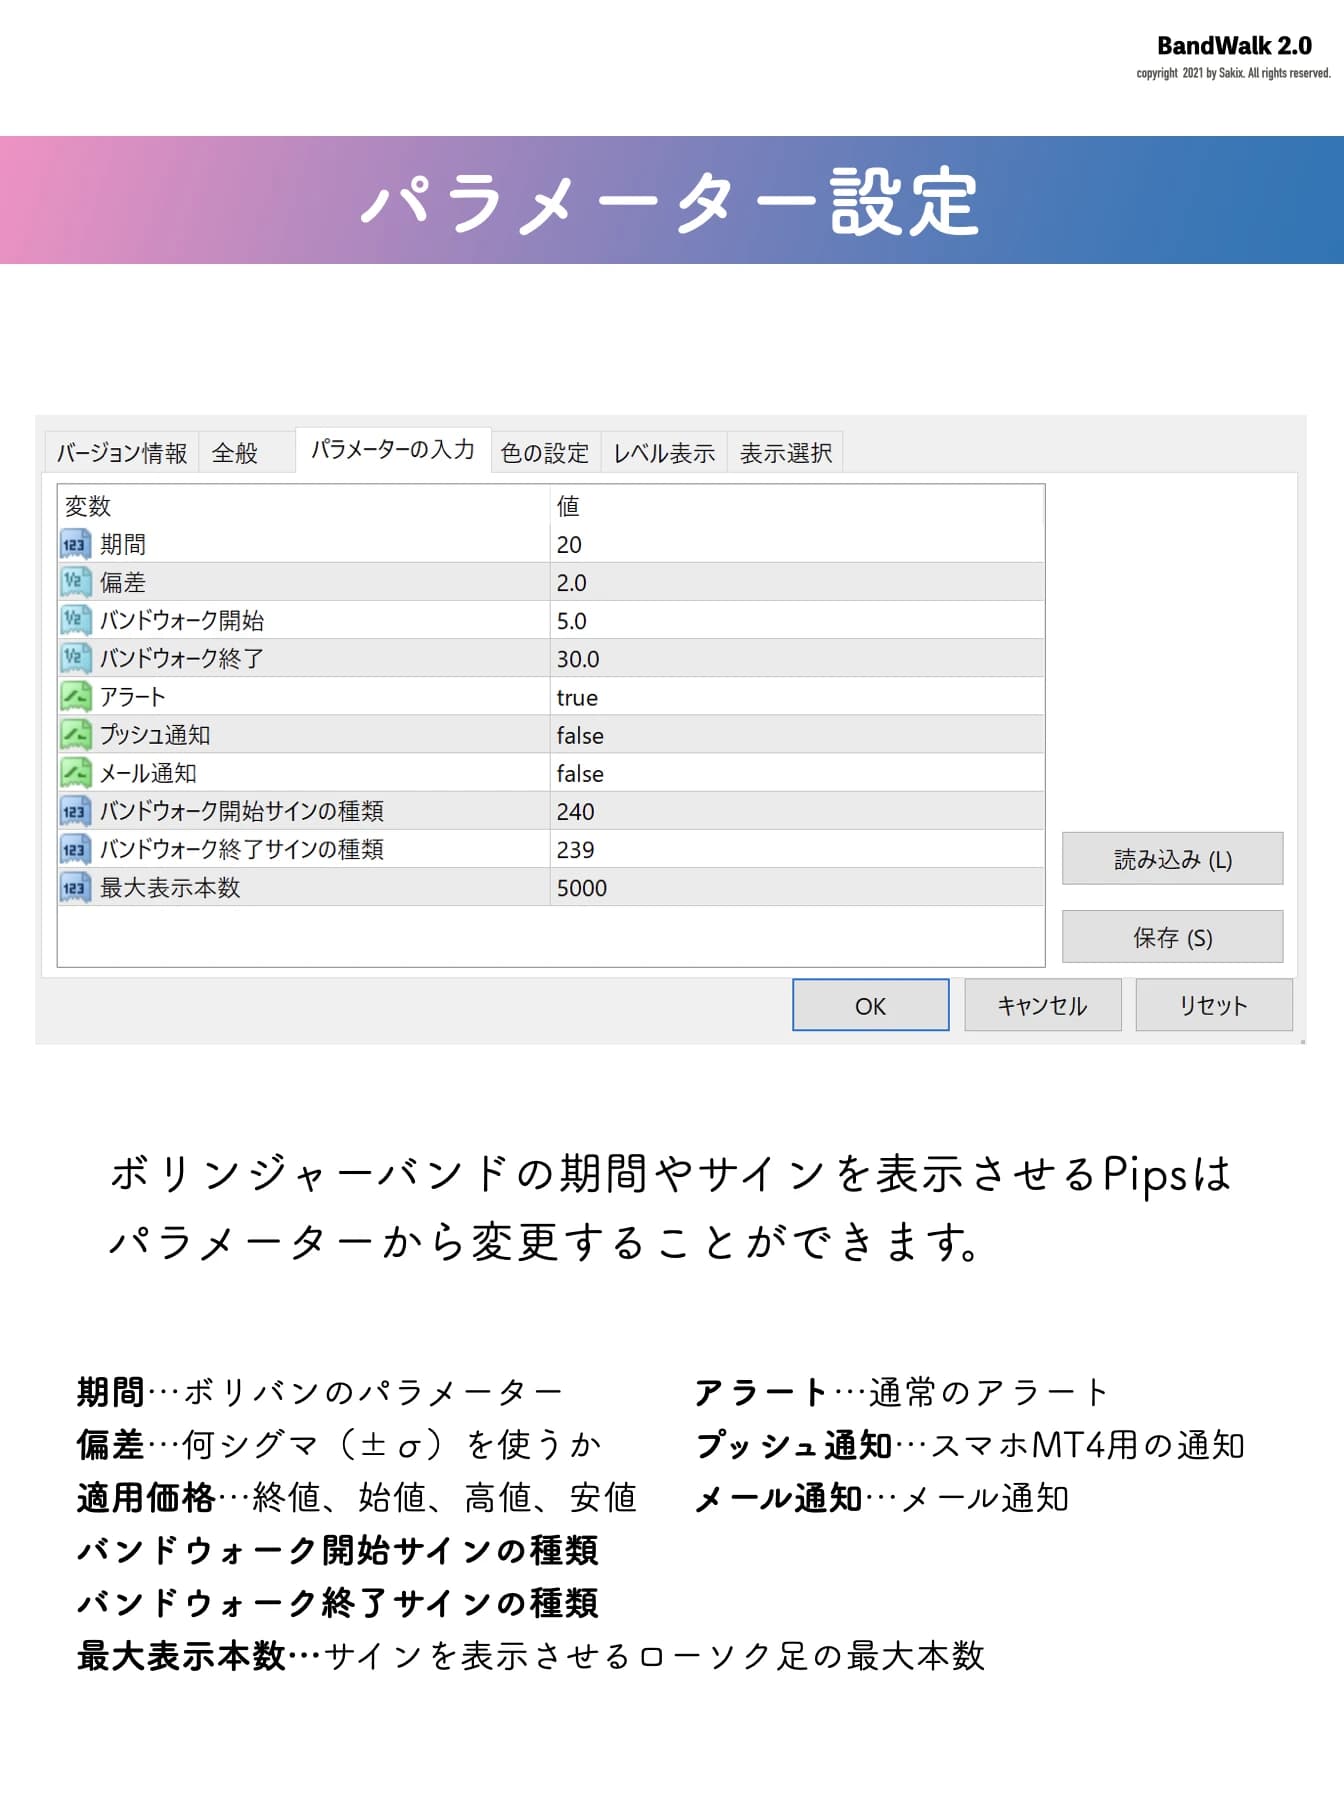1344x1800 pixels.
Task: Click the BandWalk 2.0 title text
Action: pos(1234,45)
